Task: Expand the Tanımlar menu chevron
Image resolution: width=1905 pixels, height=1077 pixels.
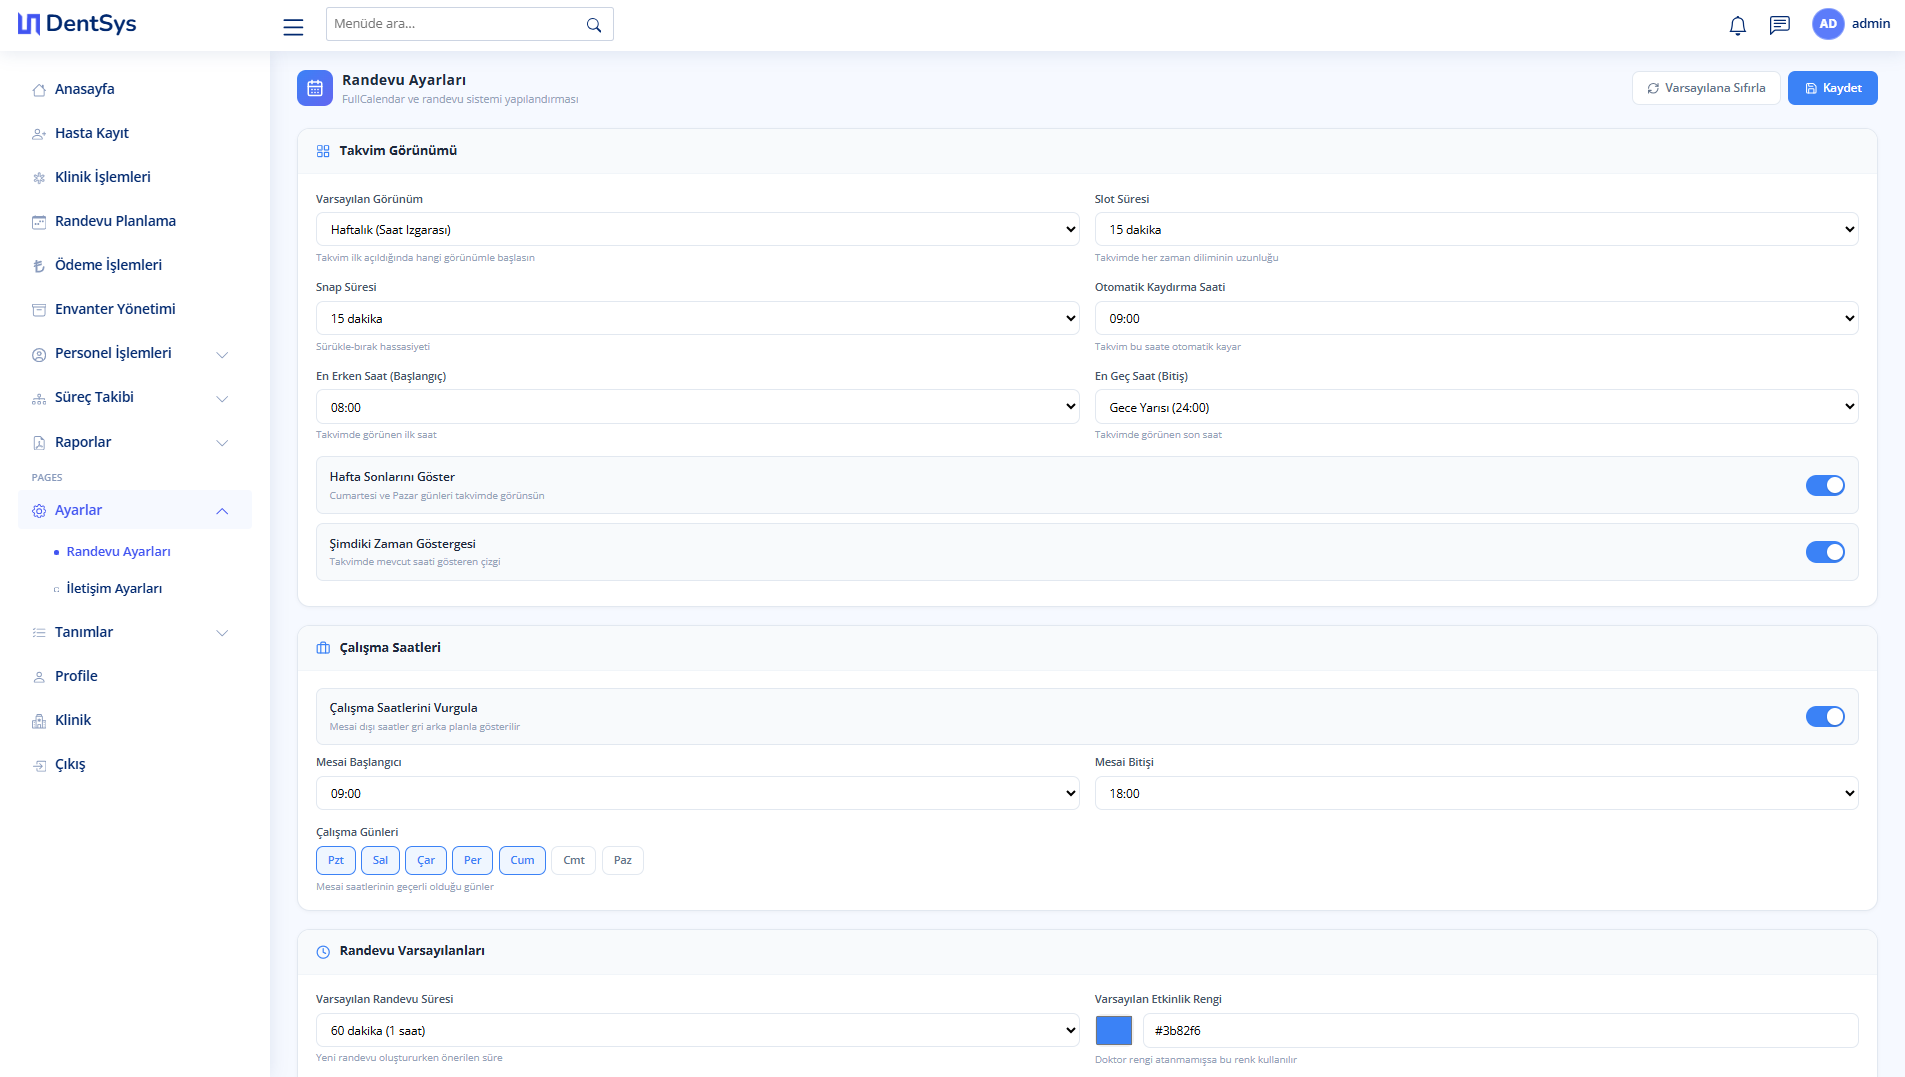Action: pos(222,633)
